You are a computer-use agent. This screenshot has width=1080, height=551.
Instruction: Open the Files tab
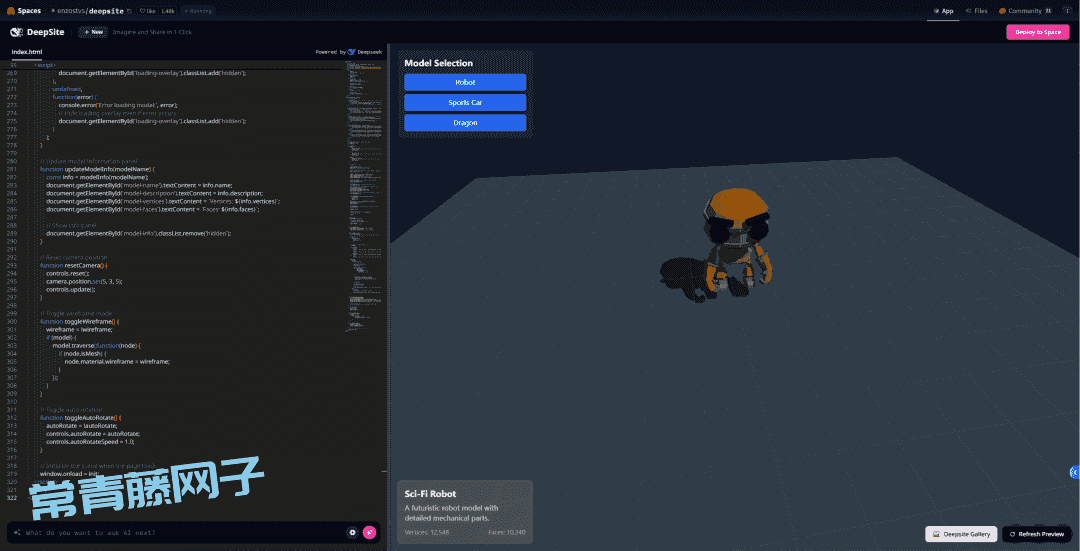pos(975,10)
